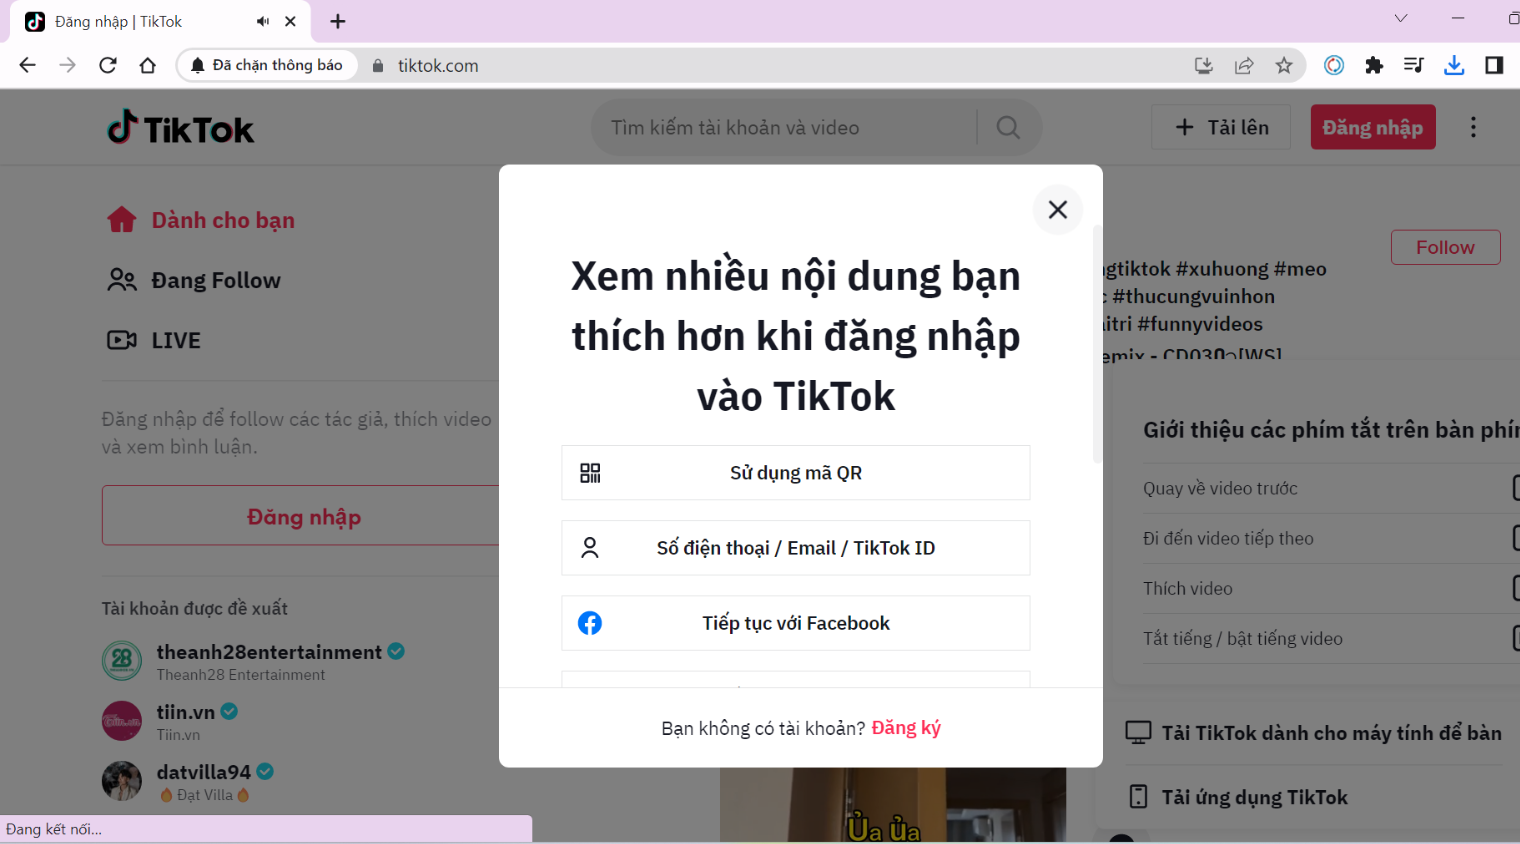1520x844 pixels.
Task: Click the Tải lên upload button
Action: click(1221, 127)
